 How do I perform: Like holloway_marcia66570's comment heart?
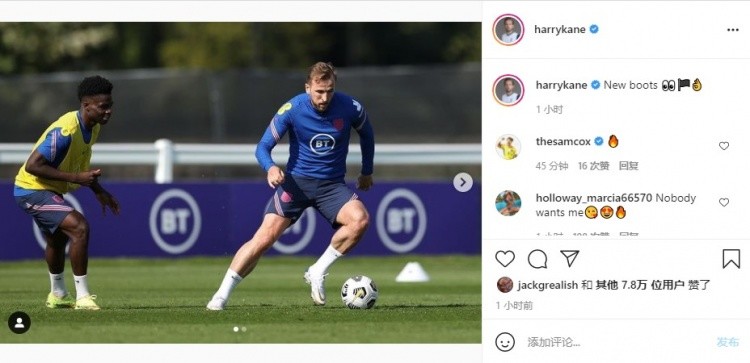(x=724, y=202)
